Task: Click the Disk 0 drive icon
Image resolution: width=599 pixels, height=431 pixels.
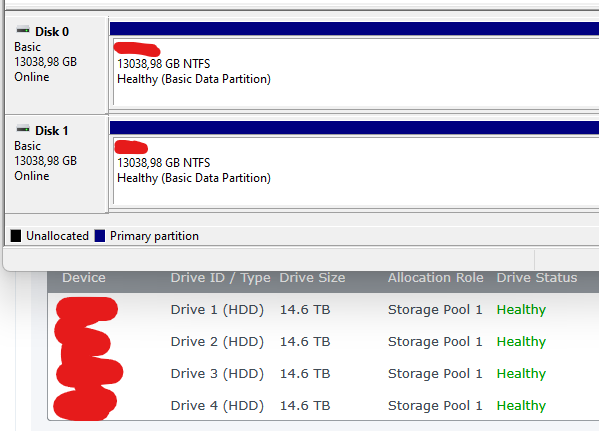Action: pyautogui.click(x=23, y=30)
